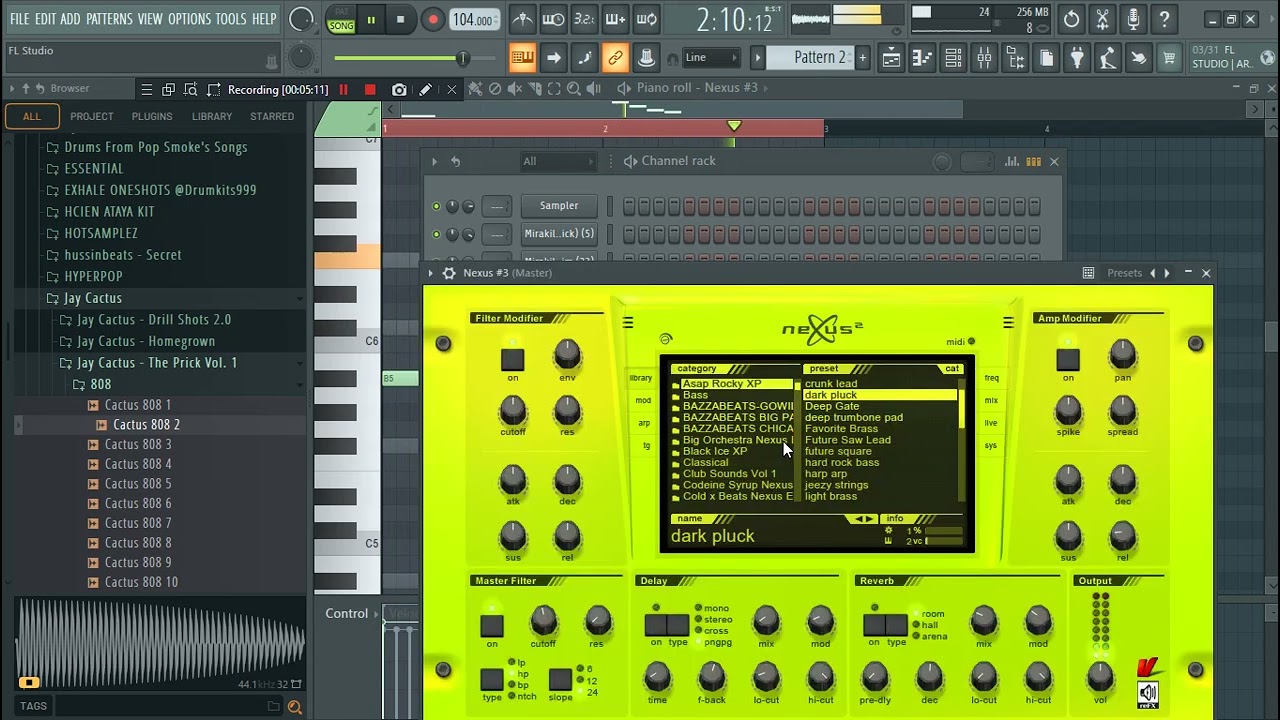This screenshot has height=720, width=1280.
Task: Select Cactus 808 5 sample
Action: coord(138,484)
